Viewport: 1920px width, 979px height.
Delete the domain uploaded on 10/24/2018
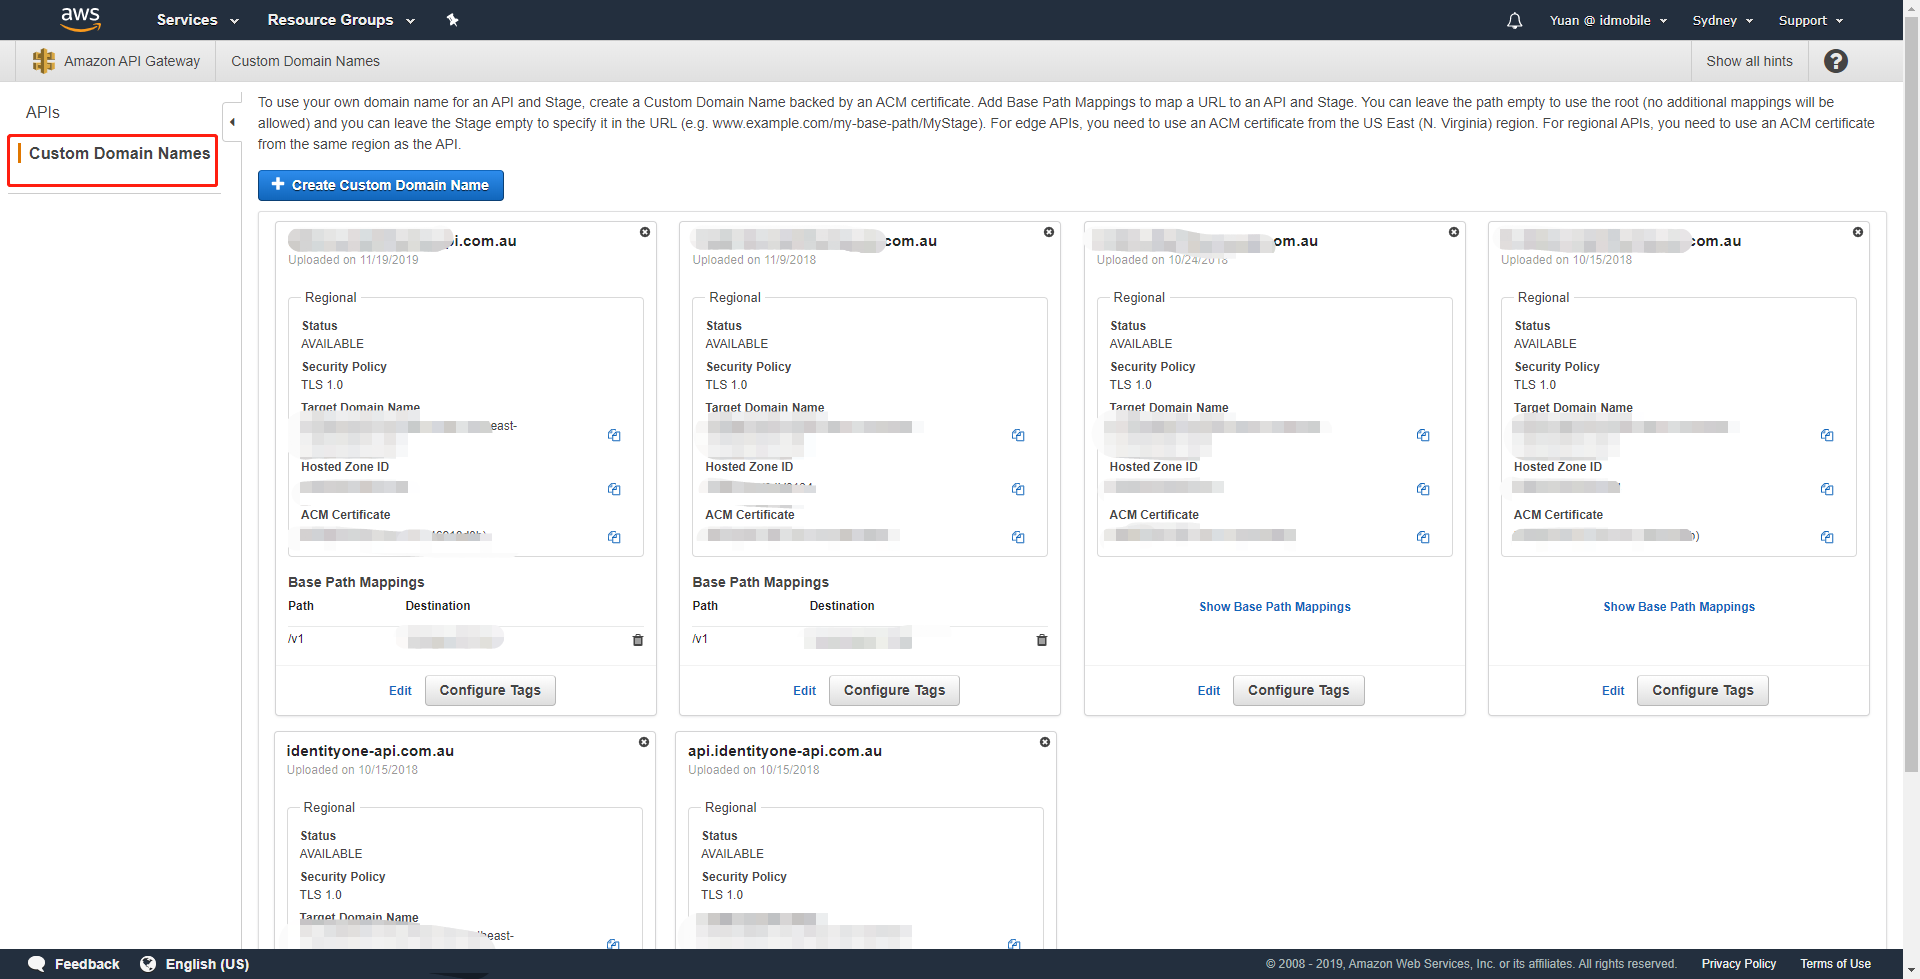[1454, 232]
